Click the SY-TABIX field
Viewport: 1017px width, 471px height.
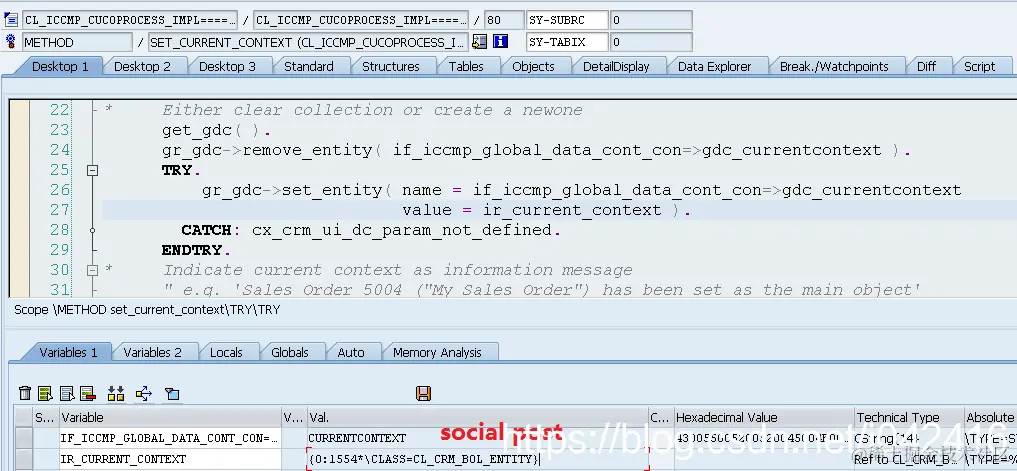tap(568, 42)
